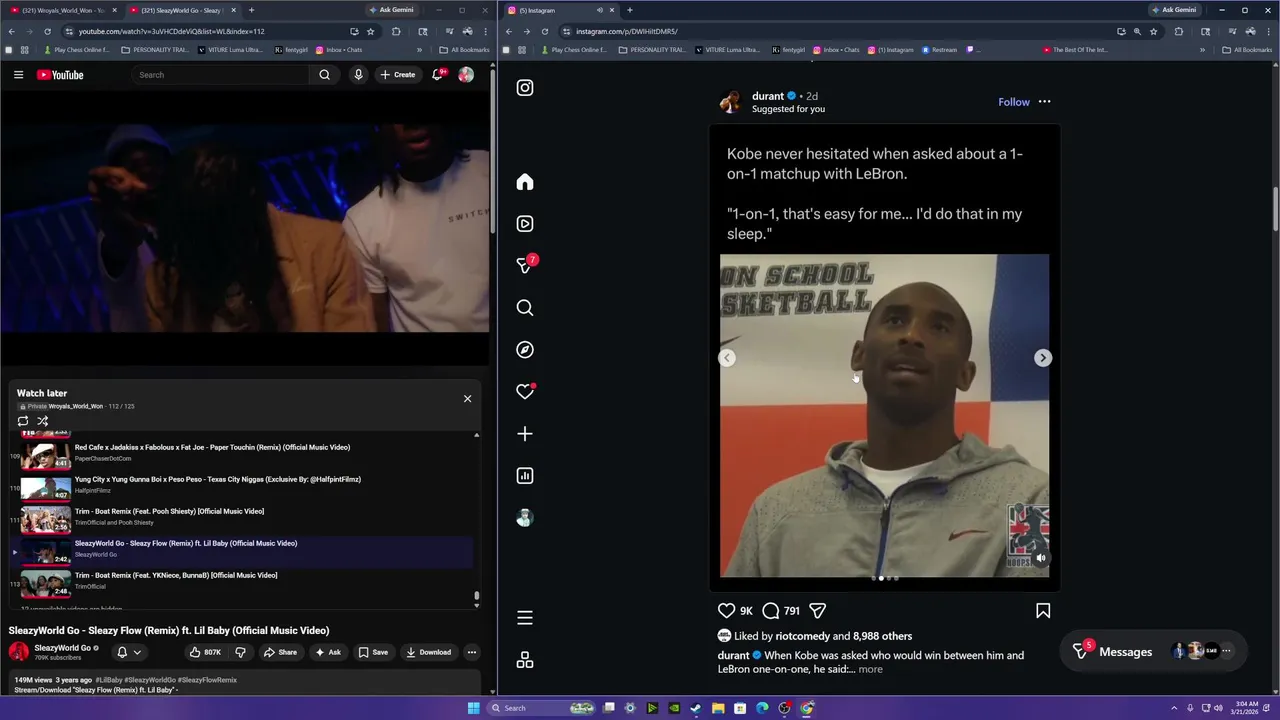Image resolution: width=1280 pixels, height=720 pixels.
Task: Open Instagram Notifications heart in the sidebar
Action: coord(525,392)
